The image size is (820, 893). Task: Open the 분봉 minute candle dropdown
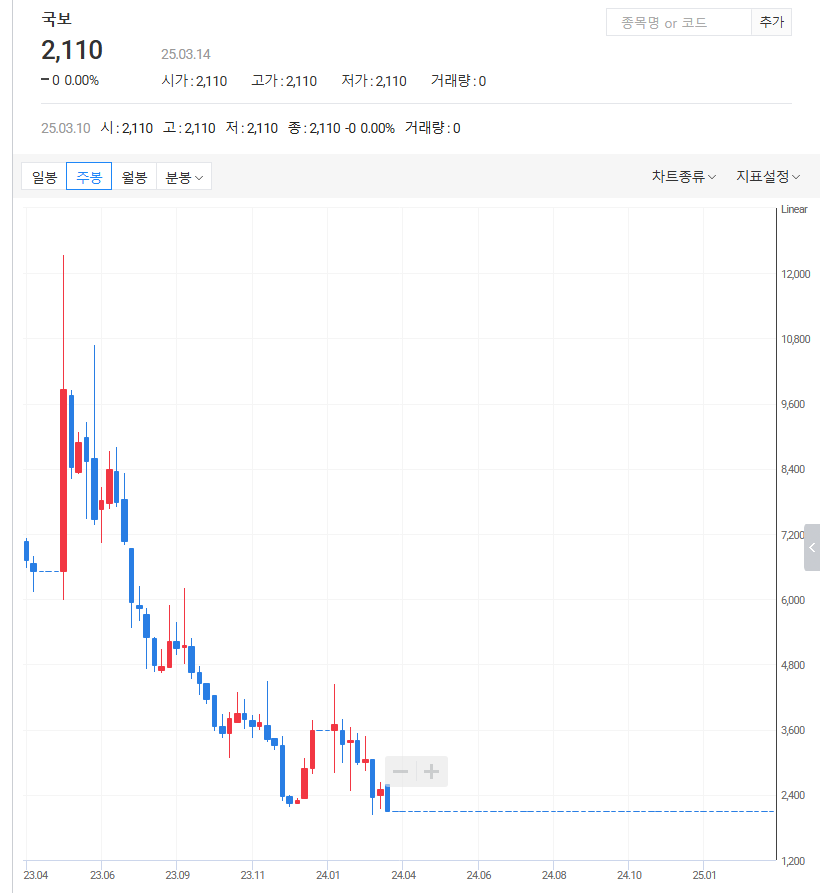pos(184,177)
